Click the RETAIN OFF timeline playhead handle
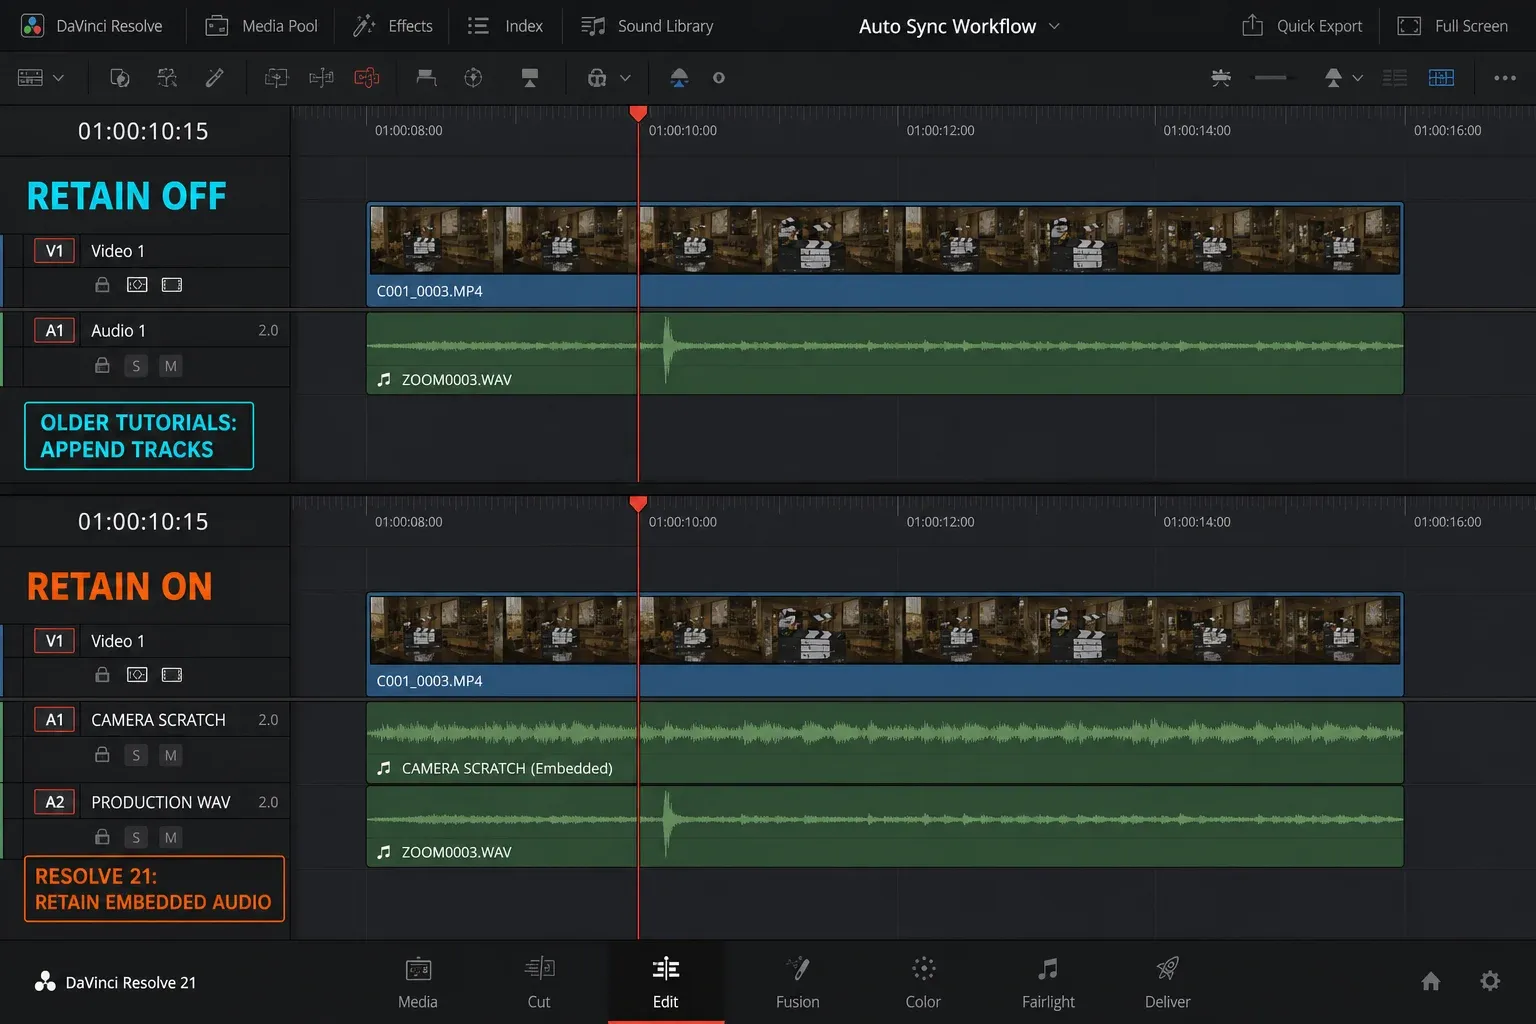 click(638, 113)
